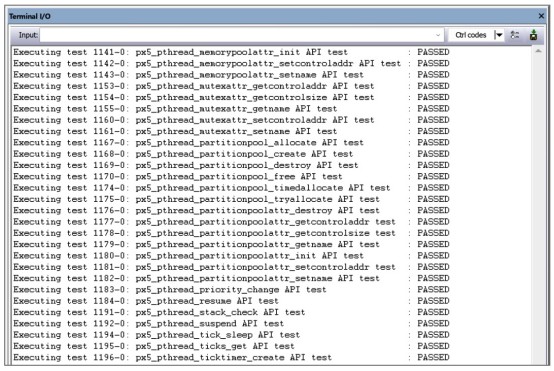Click the Ctrl codes button
554x371 pixels.
471,35
